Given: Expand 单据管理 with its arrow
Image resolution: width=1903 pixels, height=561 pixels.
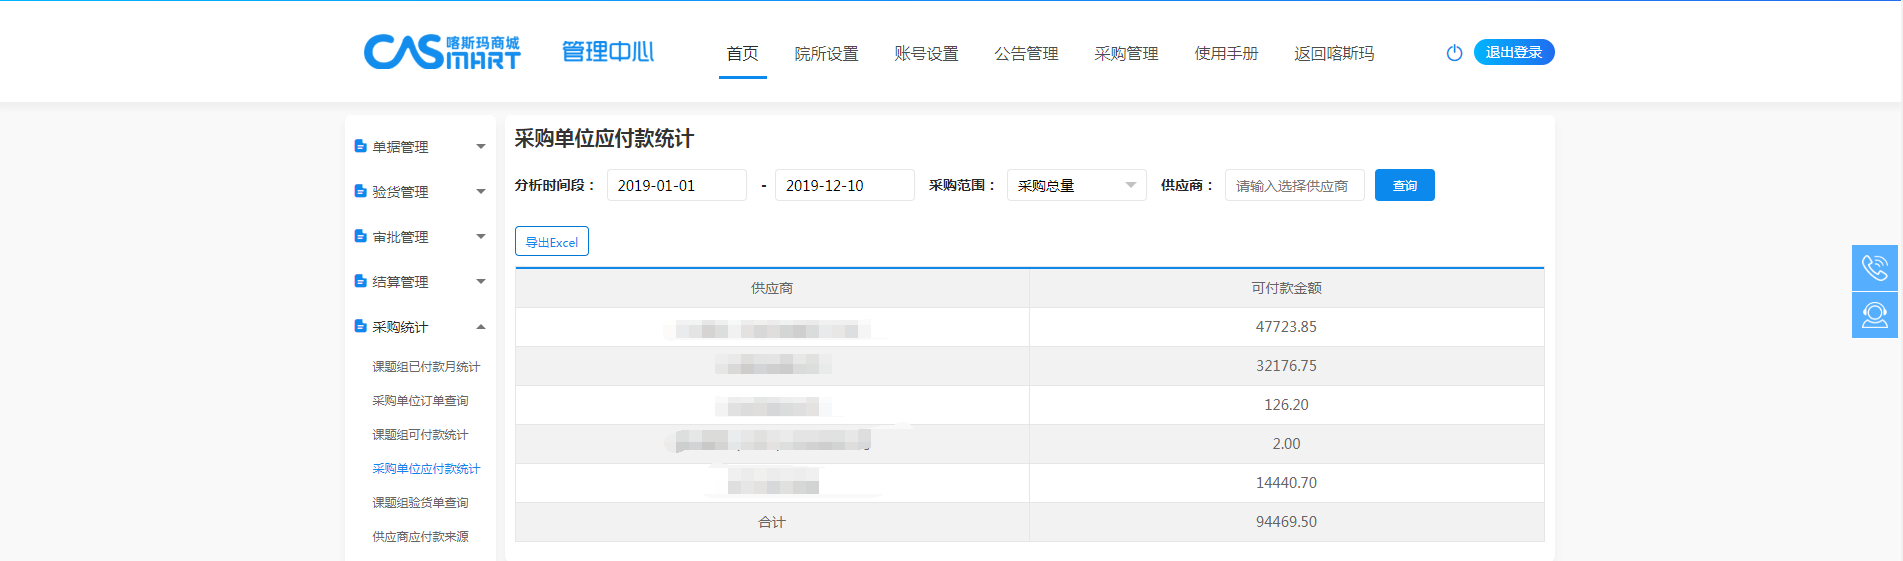Looking at the screenshot, I should [481, 147].
